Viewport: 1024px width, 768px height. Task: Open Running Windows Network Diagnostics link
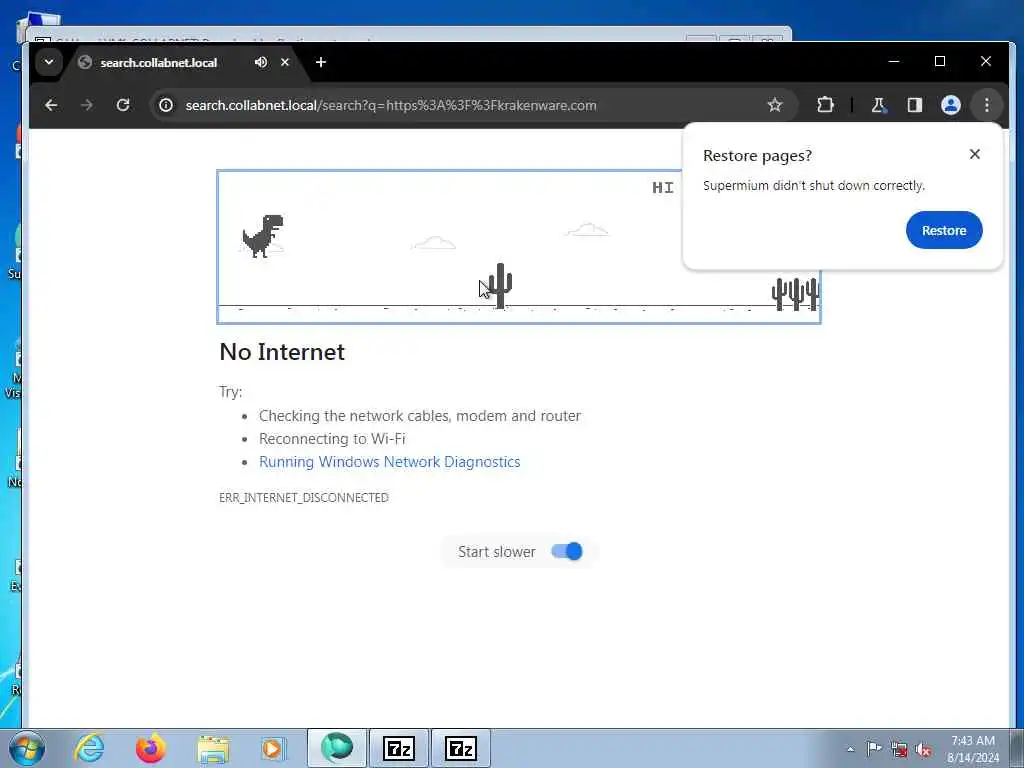click(389, 462)
